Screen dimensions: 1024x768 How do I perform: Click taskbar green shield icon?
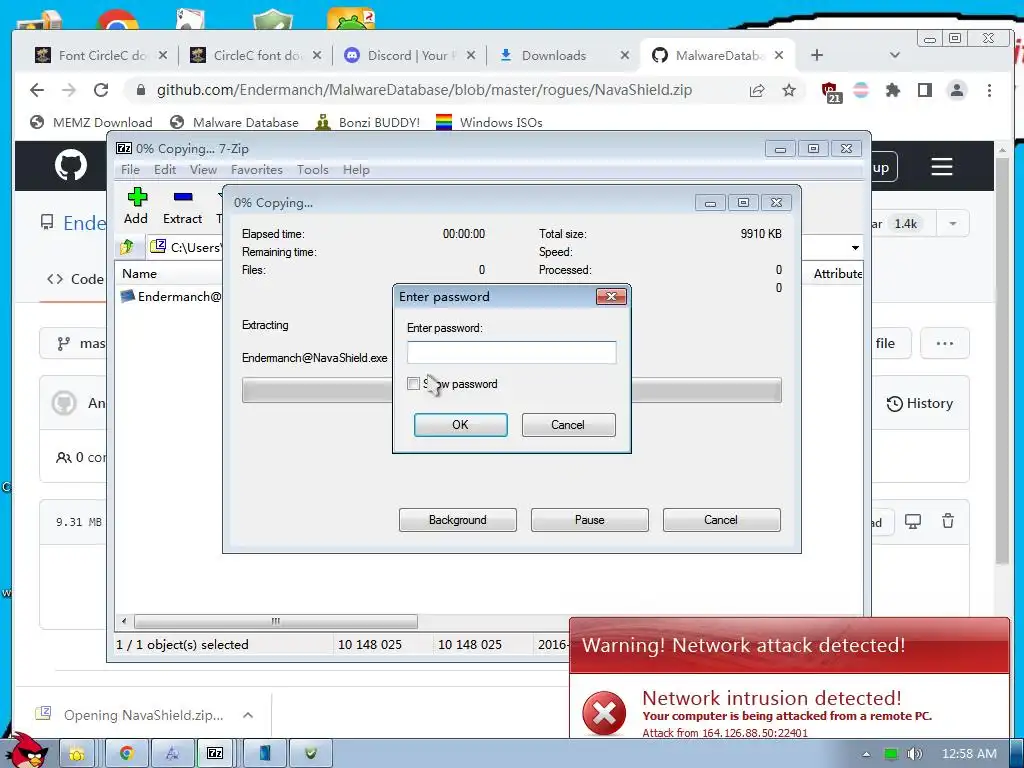click(x=311, y=754)
